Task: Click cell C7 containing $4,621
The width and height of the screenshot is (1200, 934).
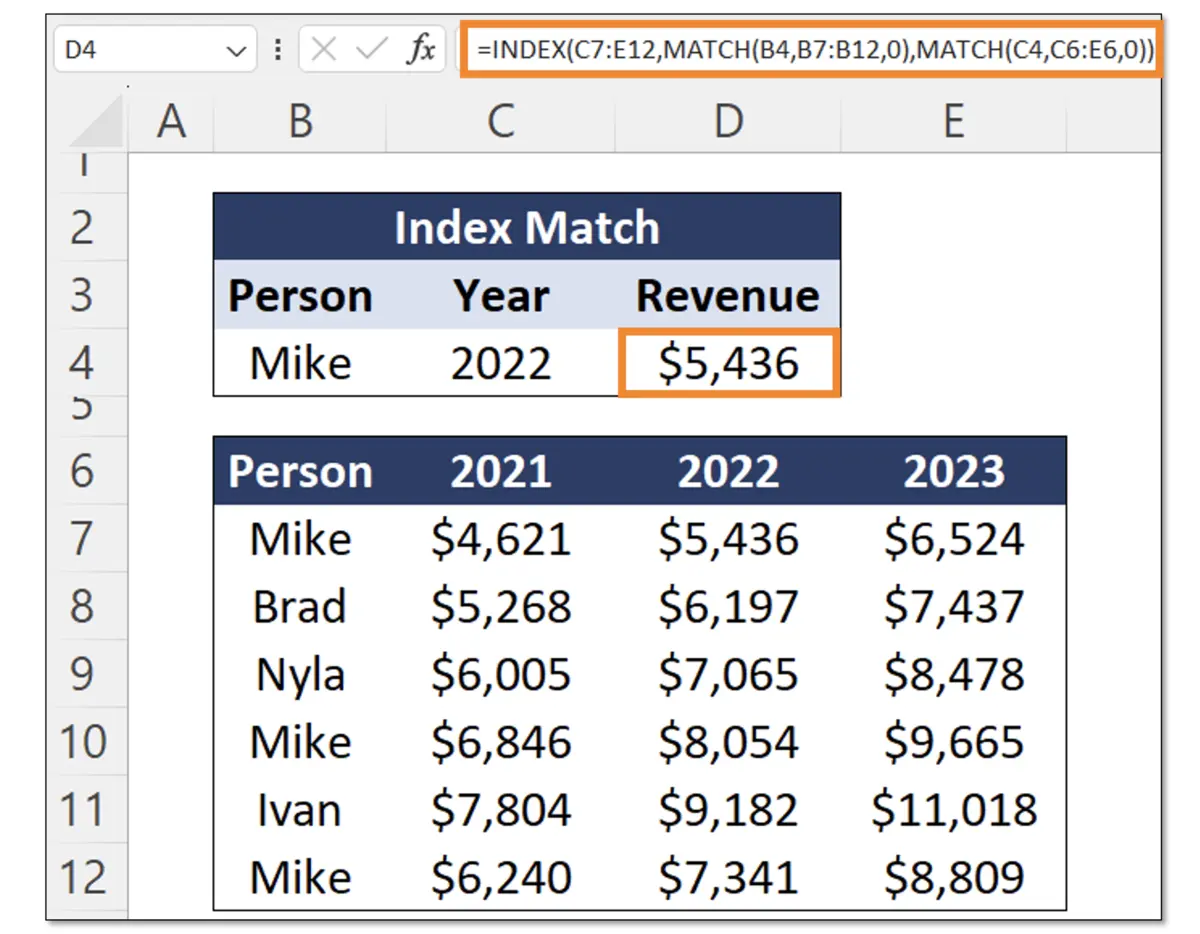Action: (500, 539)
